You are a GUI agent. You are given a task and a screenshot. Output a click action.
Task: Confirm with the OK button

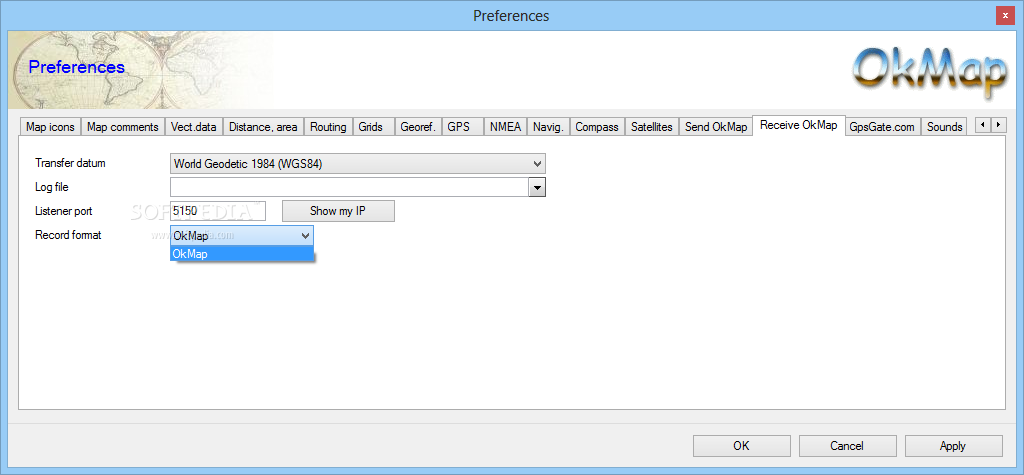coord(741,446)
